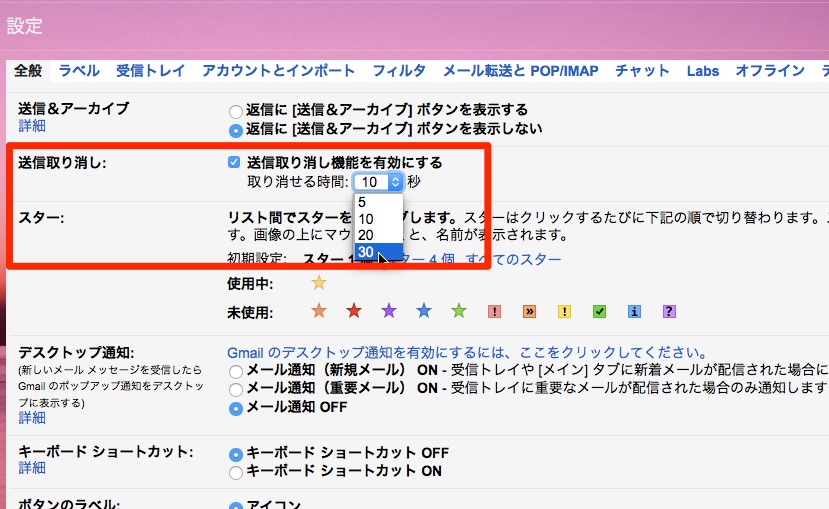Select the green star icon
This screenshot has width=829, height=509.
tap(459, 311)
